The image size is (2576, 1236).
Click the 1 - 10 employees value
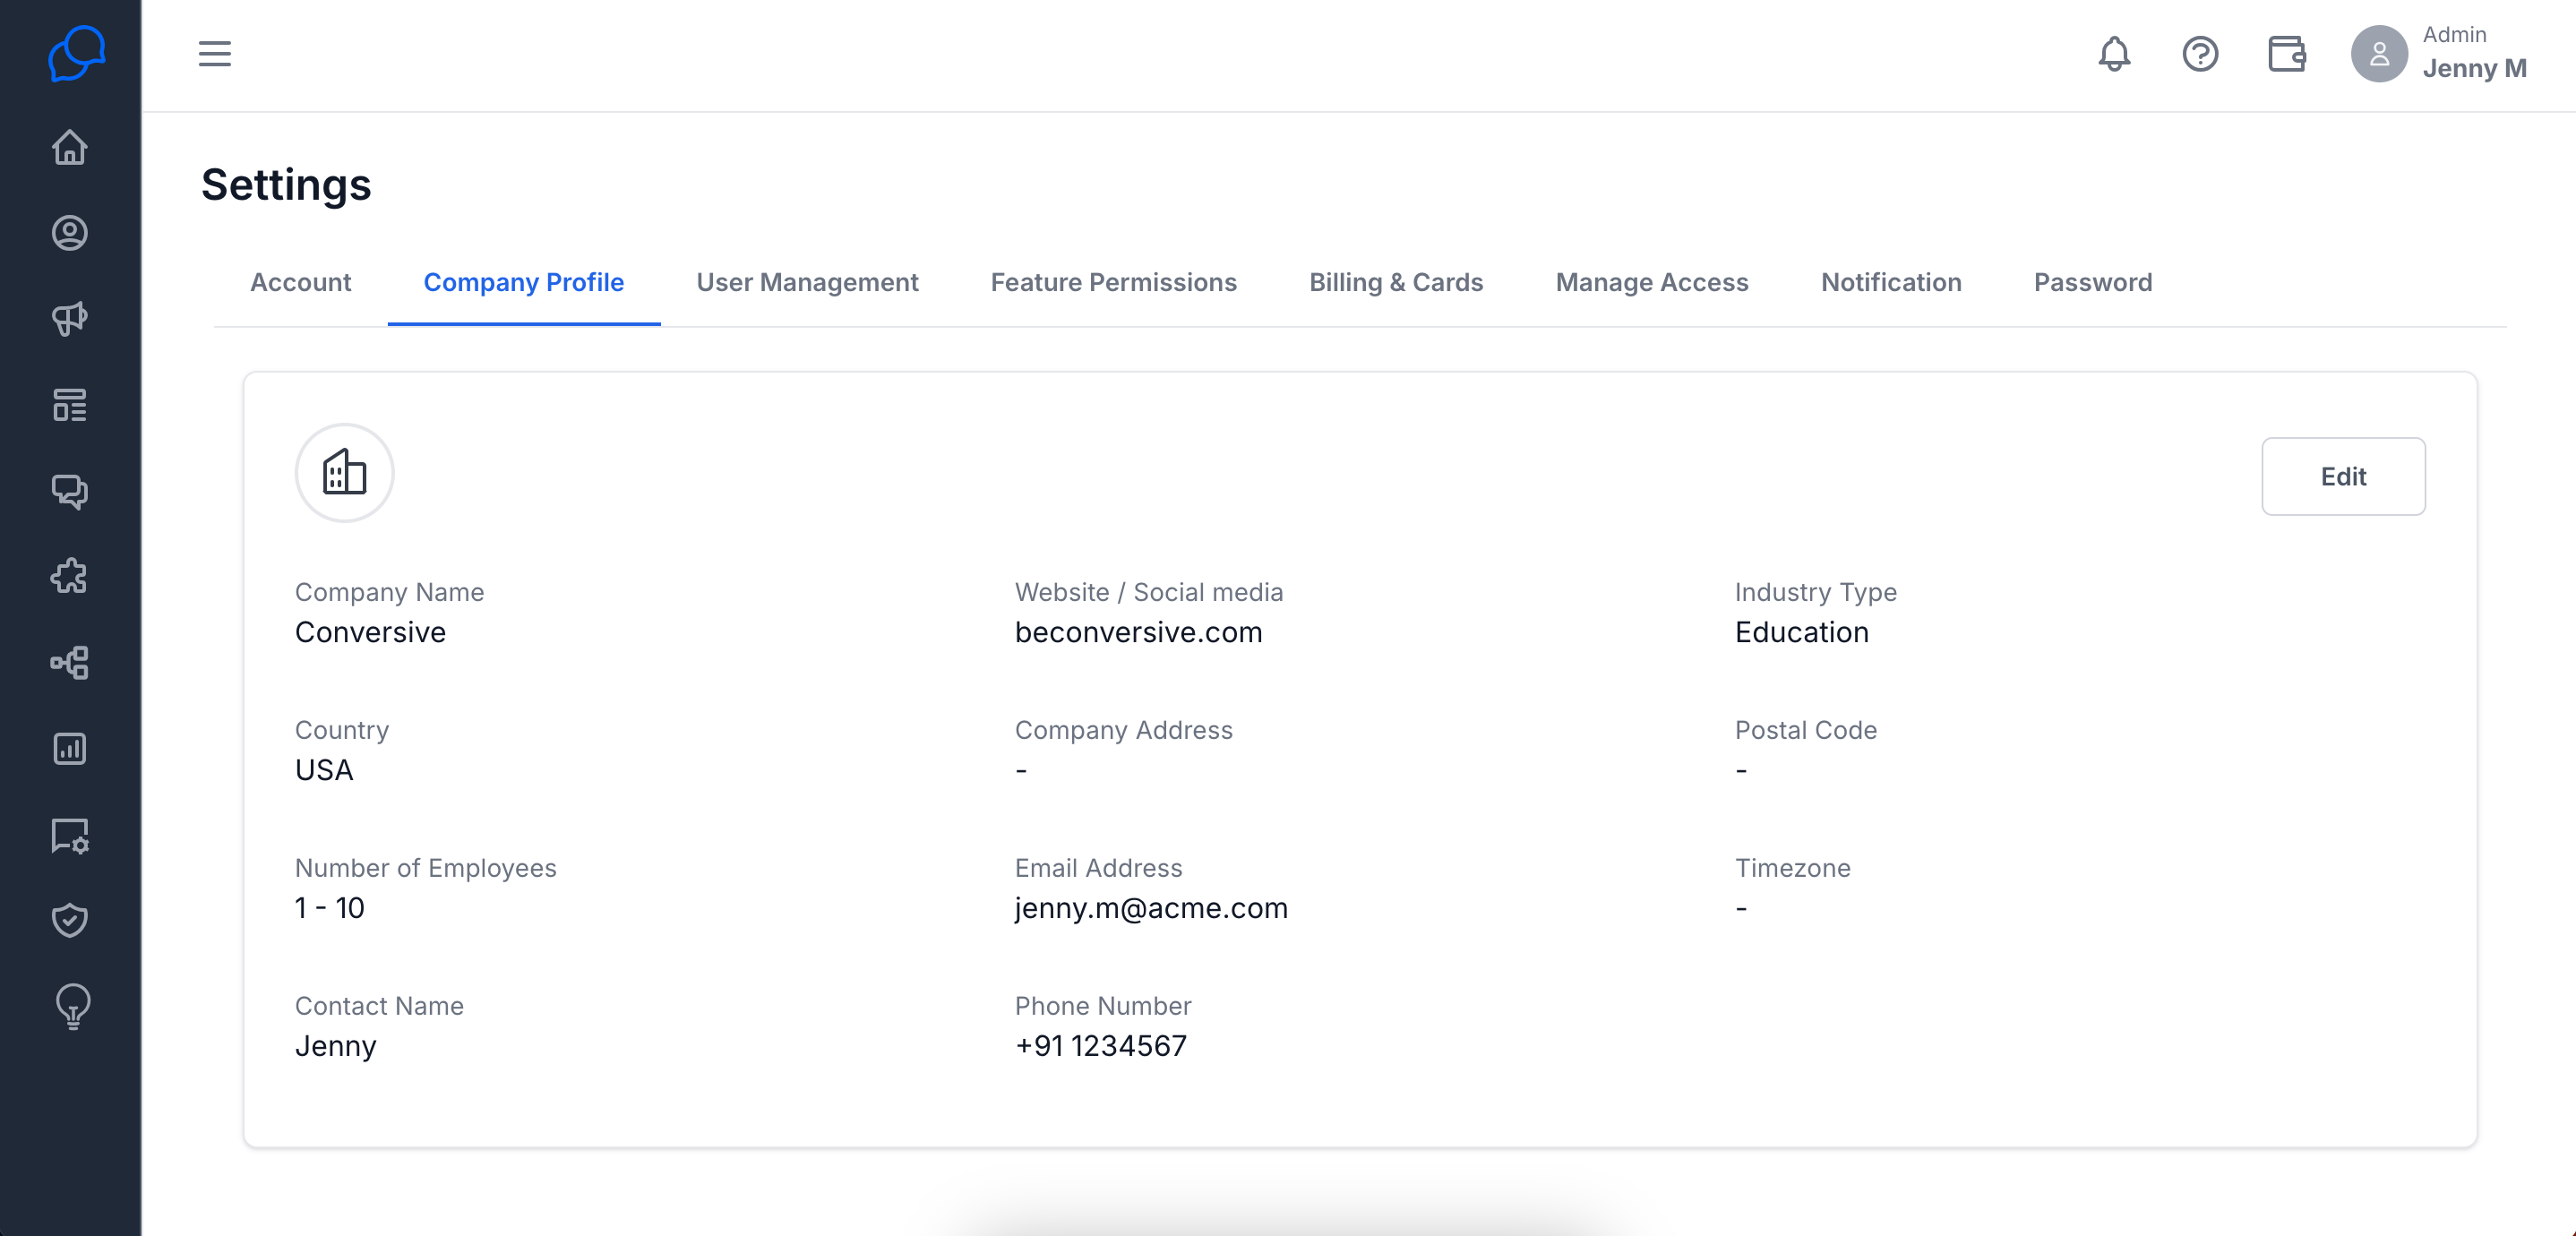click(x=330, y=908)
